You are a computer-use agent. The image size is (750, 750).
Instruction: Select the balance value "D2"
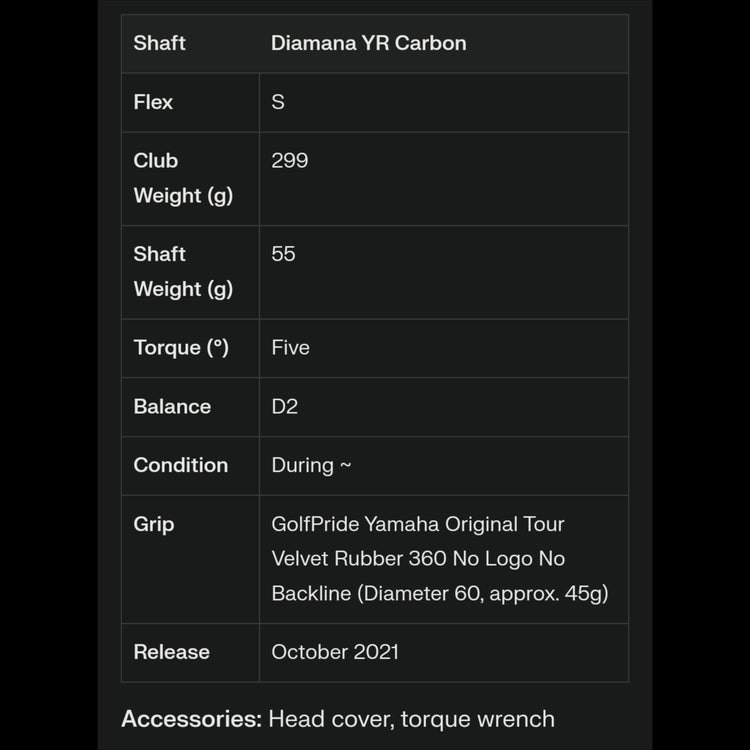coord(284,407)
